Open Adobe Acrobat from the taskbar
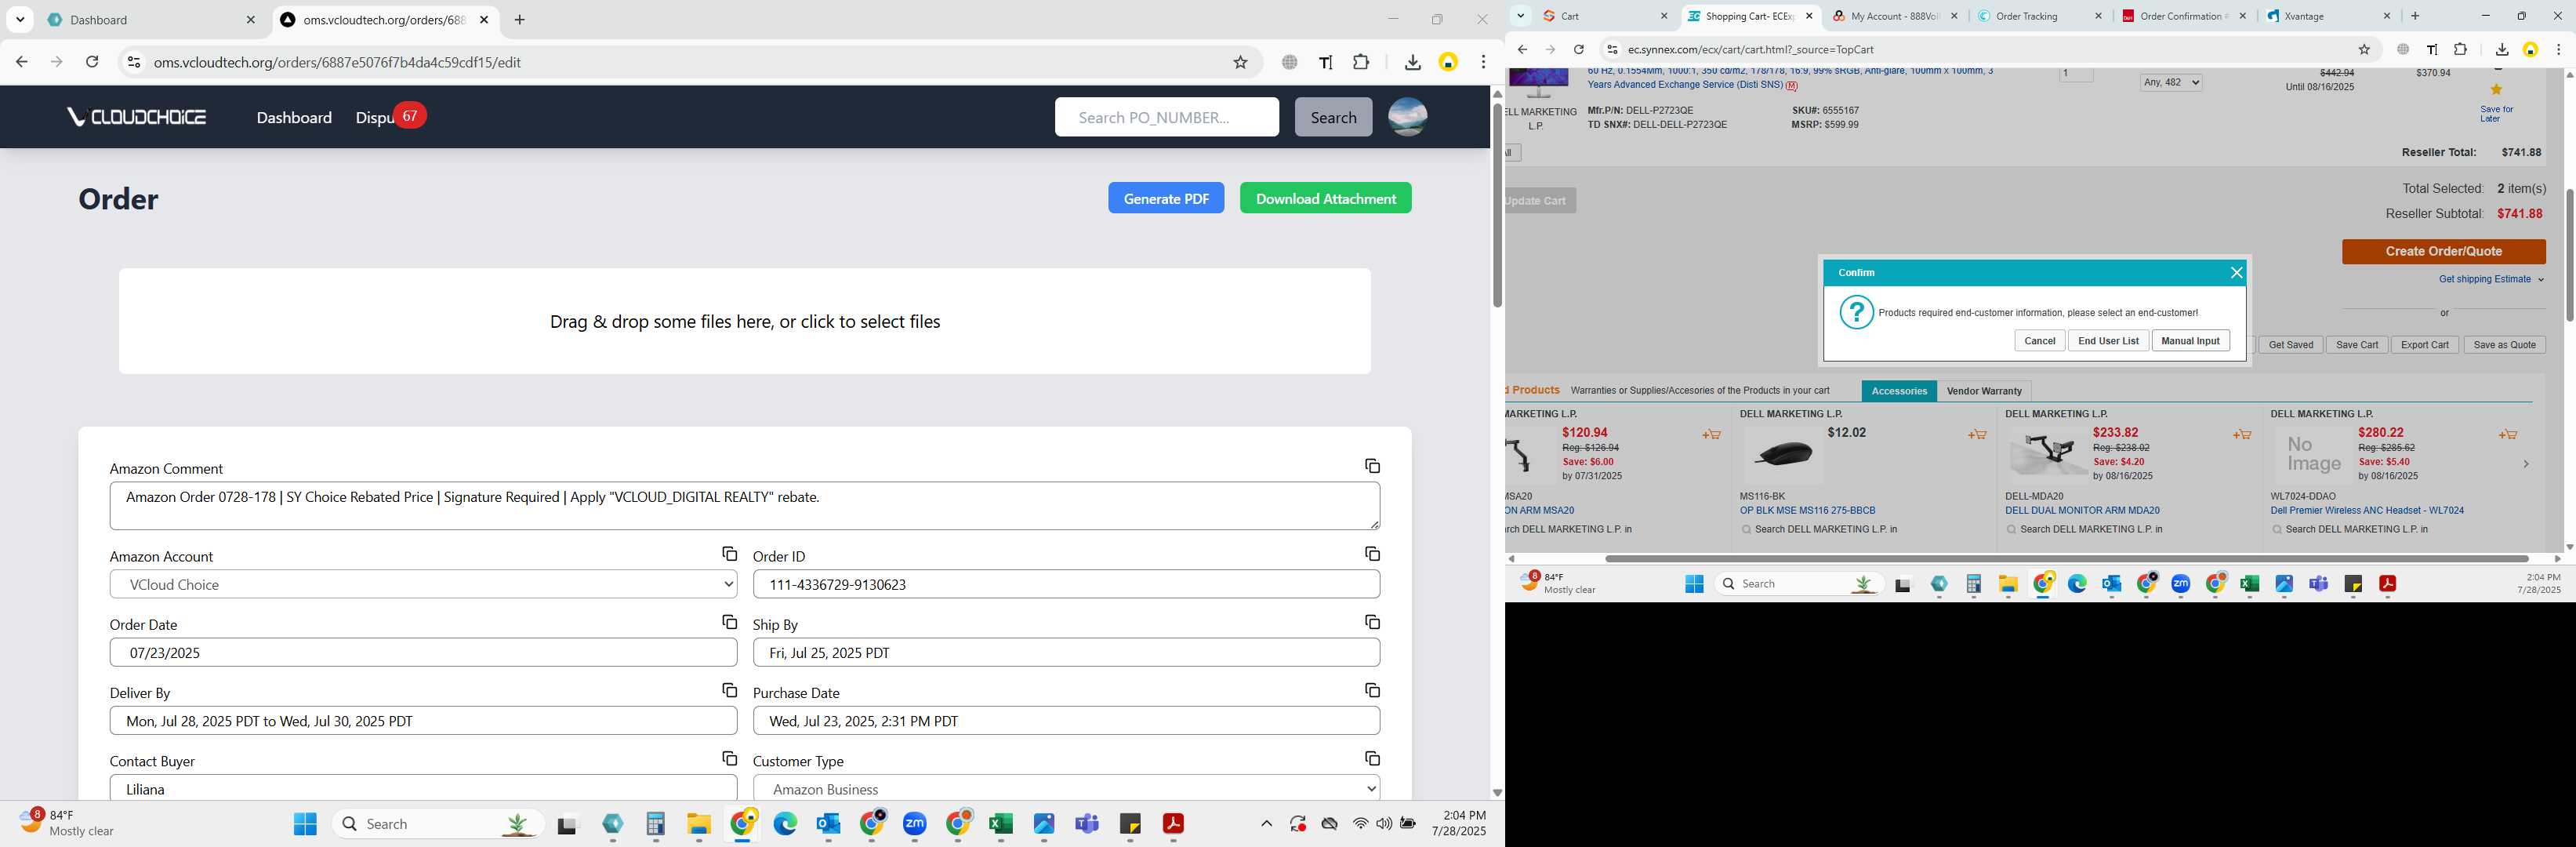 pos(1172,823)
